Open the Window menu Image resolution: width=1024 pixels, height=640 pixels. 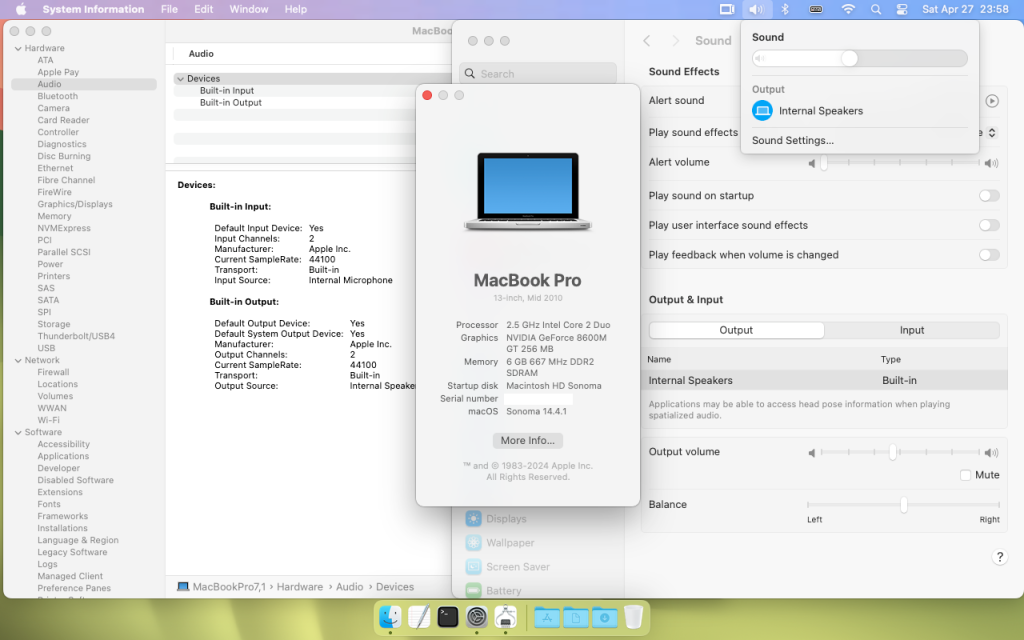click(x=248, y=9)
